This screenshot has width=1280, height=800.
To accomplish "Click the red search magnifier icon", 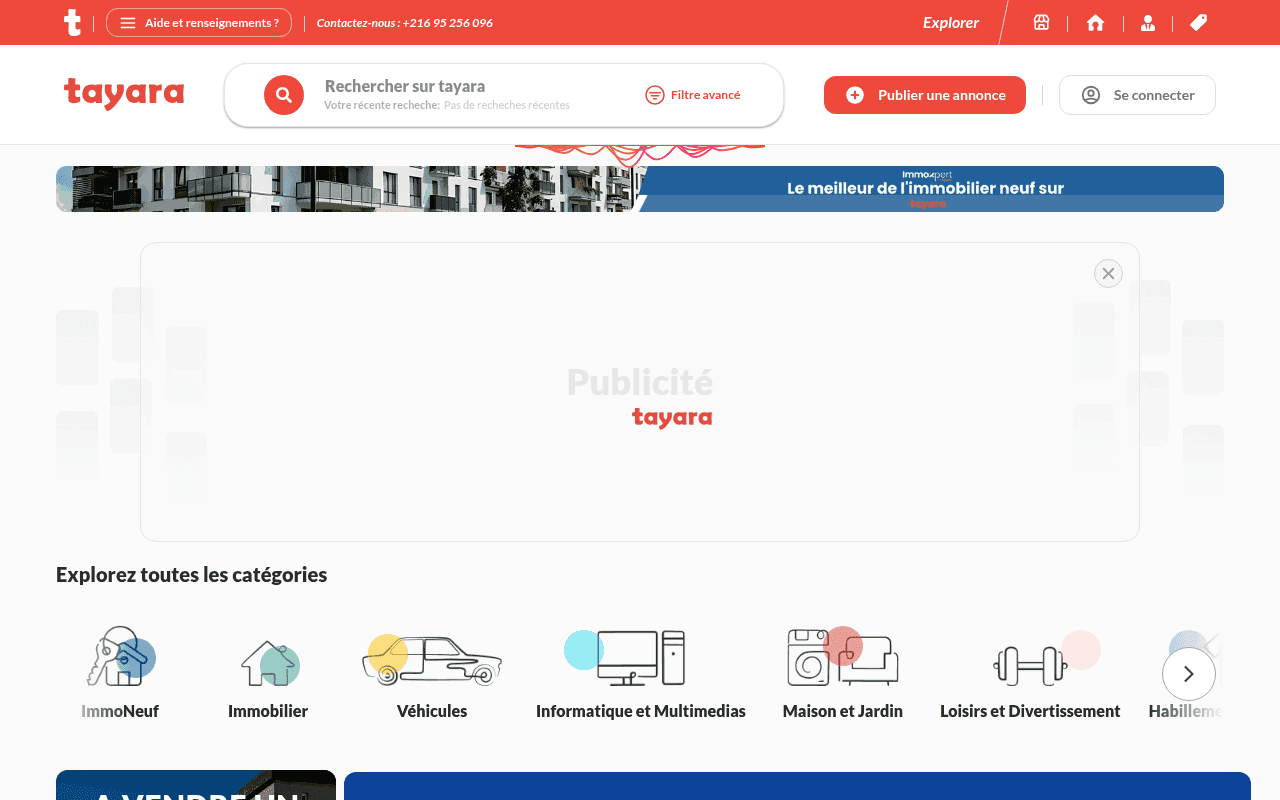I will pos(284,94).
